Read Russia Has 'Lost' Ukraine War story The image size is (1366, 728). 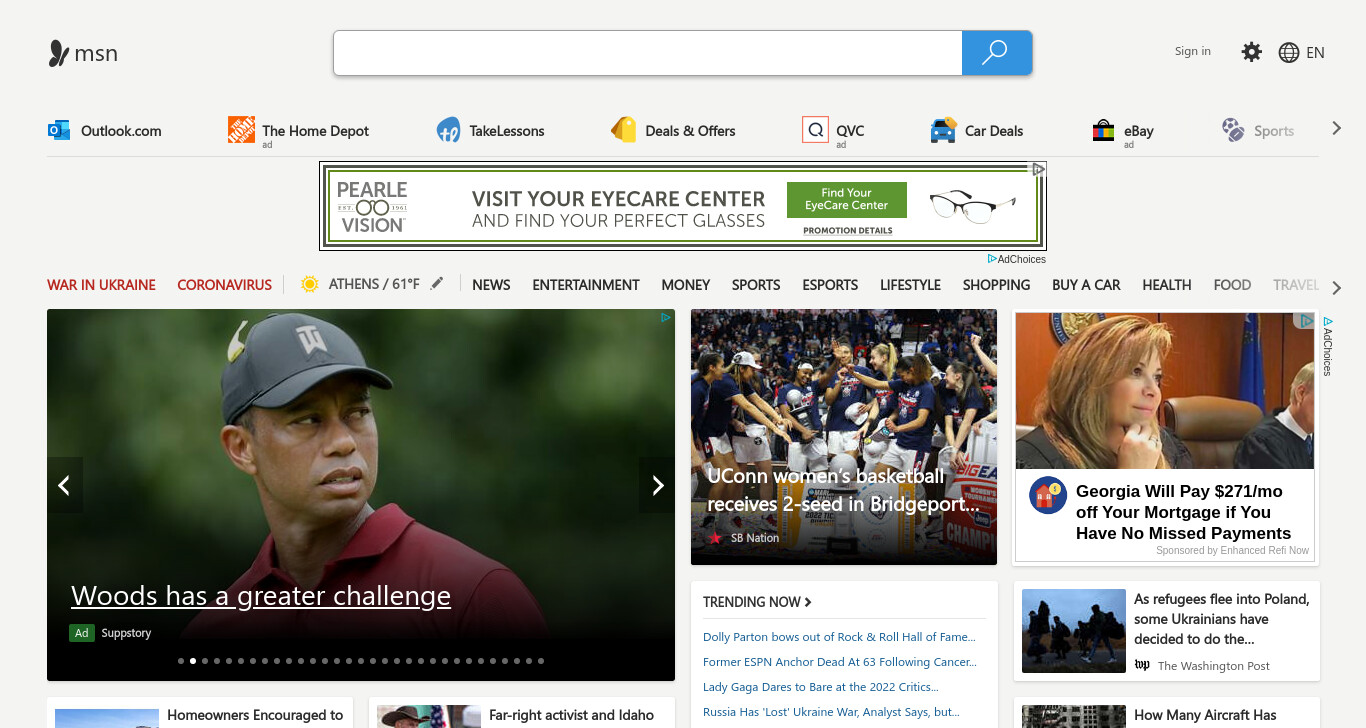[x=831, y=712]
